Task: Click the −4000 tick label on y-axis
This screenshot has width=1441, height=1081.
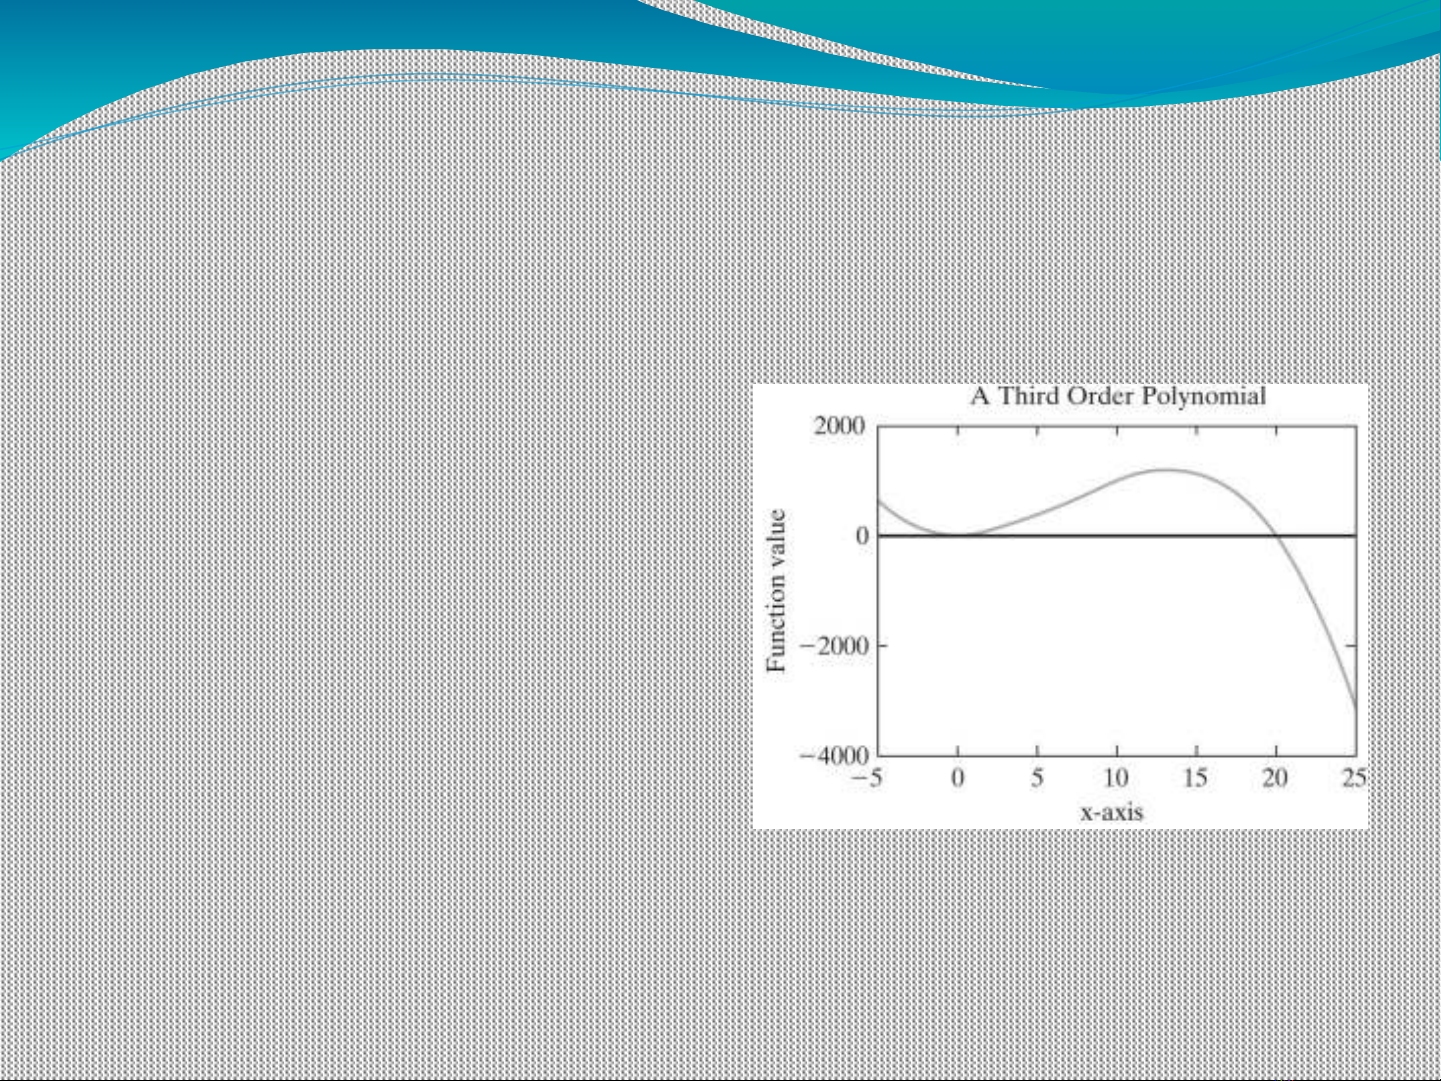Action: [x=832, y=756]
